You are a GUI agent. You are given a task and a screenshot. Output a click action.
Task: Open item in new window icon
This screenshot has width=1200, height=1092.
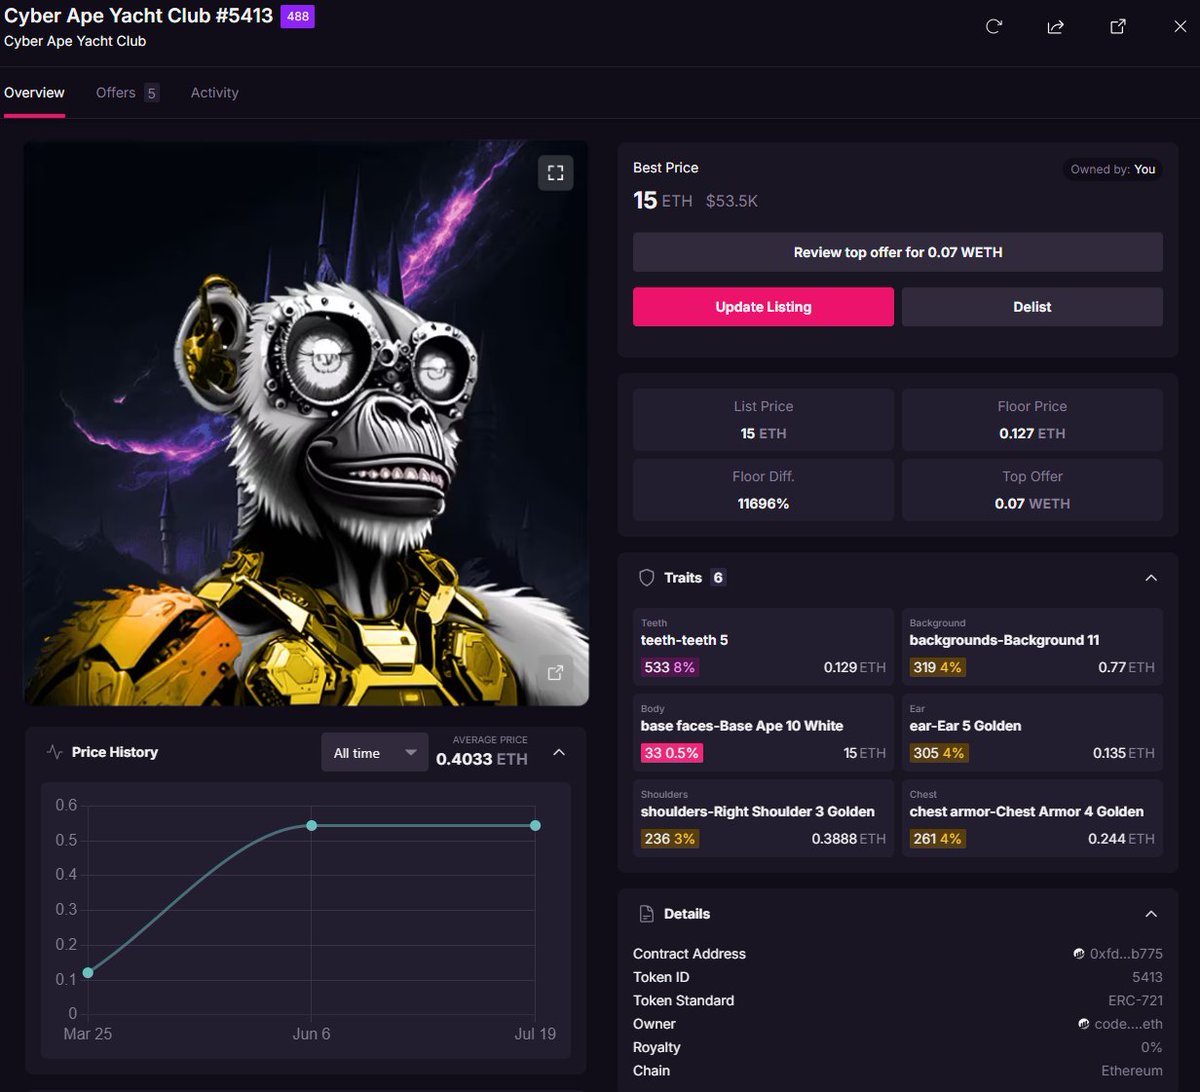1118,26
